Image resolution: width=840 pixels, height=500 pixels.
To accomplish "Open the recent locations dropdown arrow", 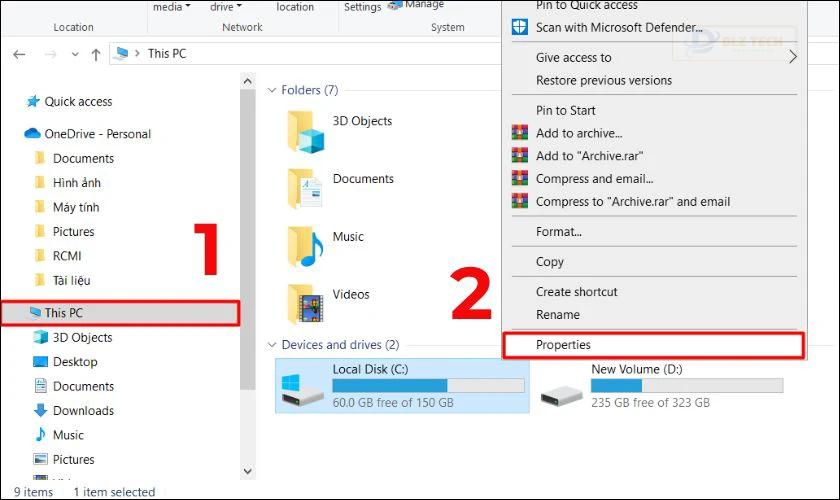I will (75, 54).
